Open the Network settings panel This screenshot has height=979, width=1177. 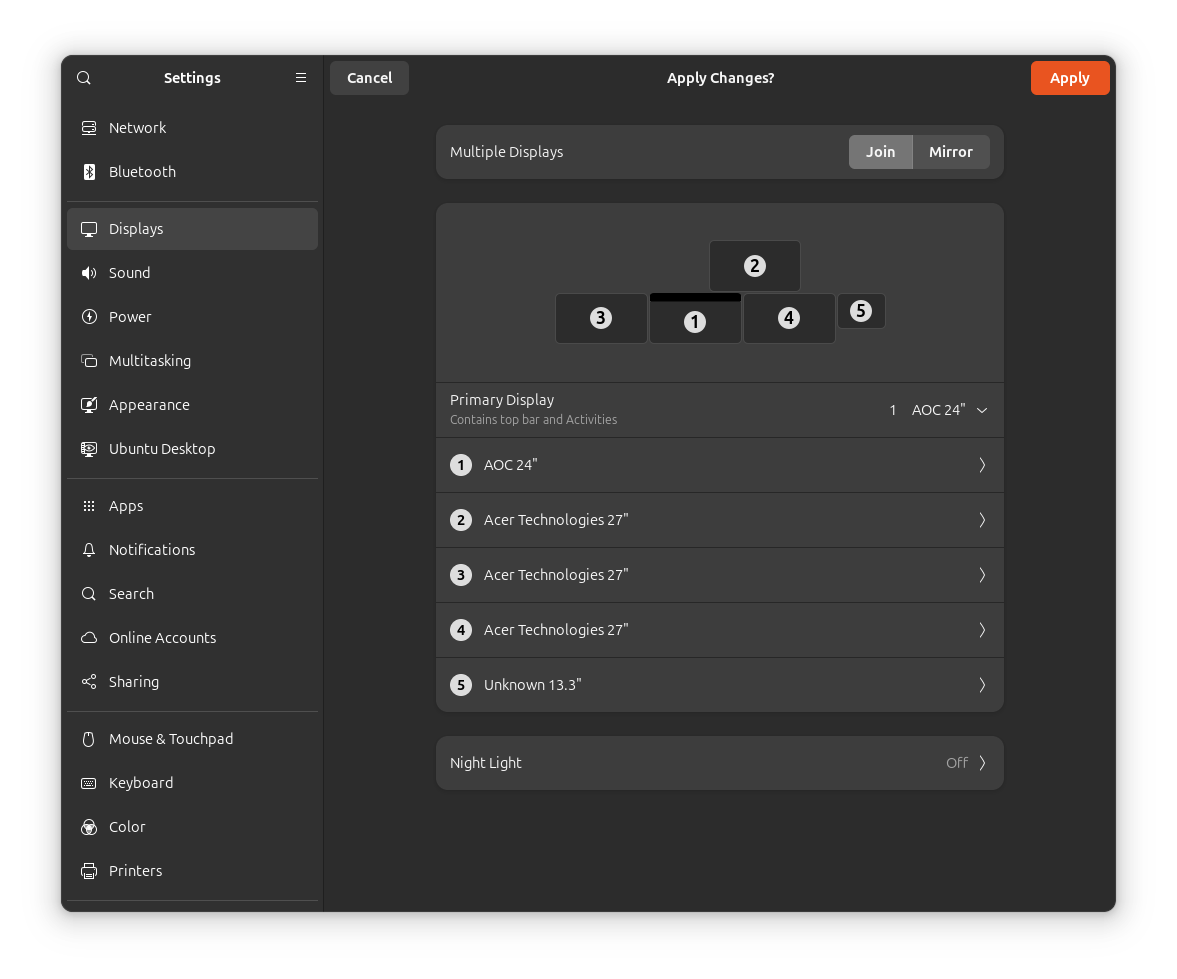point(192,128)
